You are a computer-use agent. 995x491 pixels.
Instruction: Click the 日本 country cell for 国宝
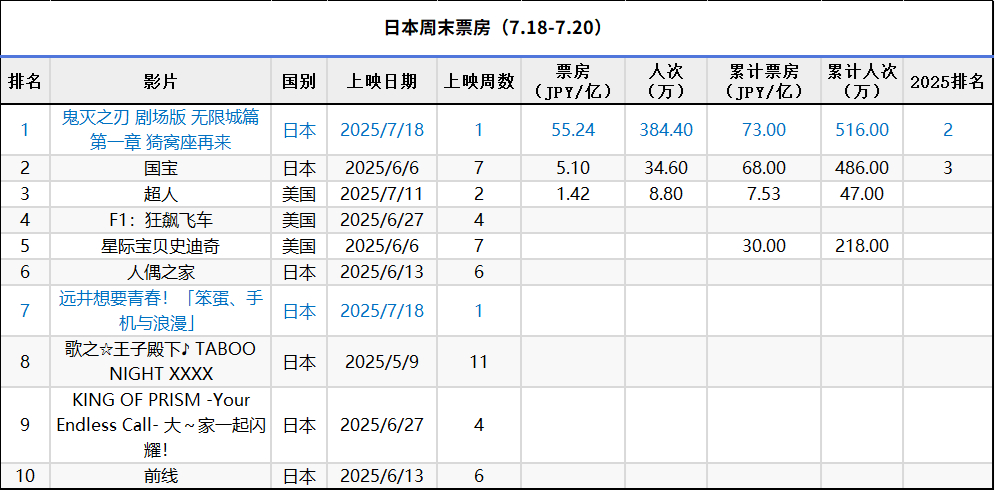[x=299, y=168]
